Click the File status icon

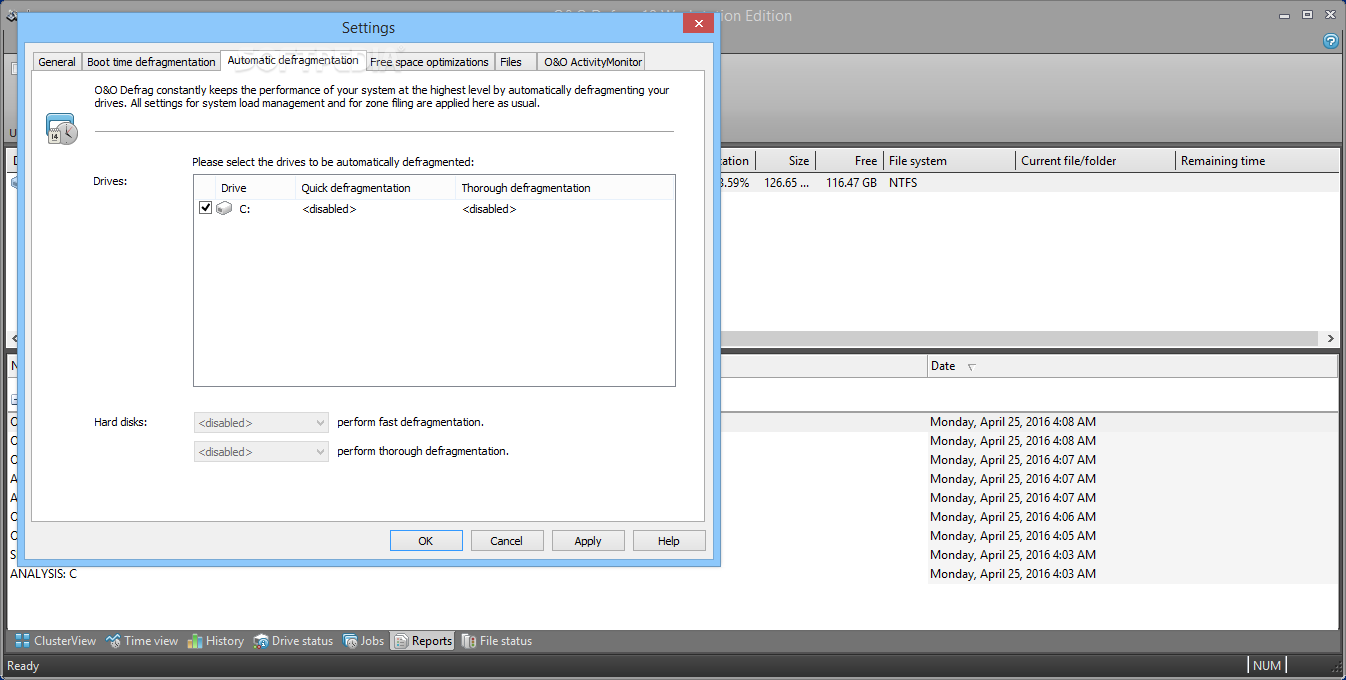468,641
